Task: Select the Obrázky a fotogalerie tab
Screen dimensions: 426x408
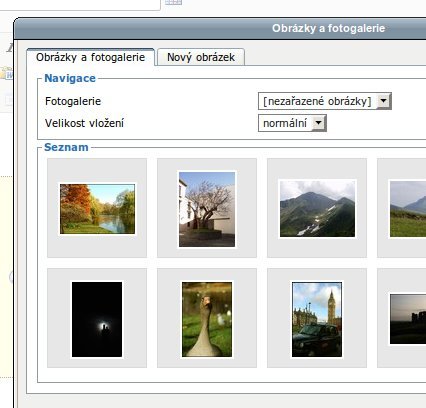Action: [90, 57]
